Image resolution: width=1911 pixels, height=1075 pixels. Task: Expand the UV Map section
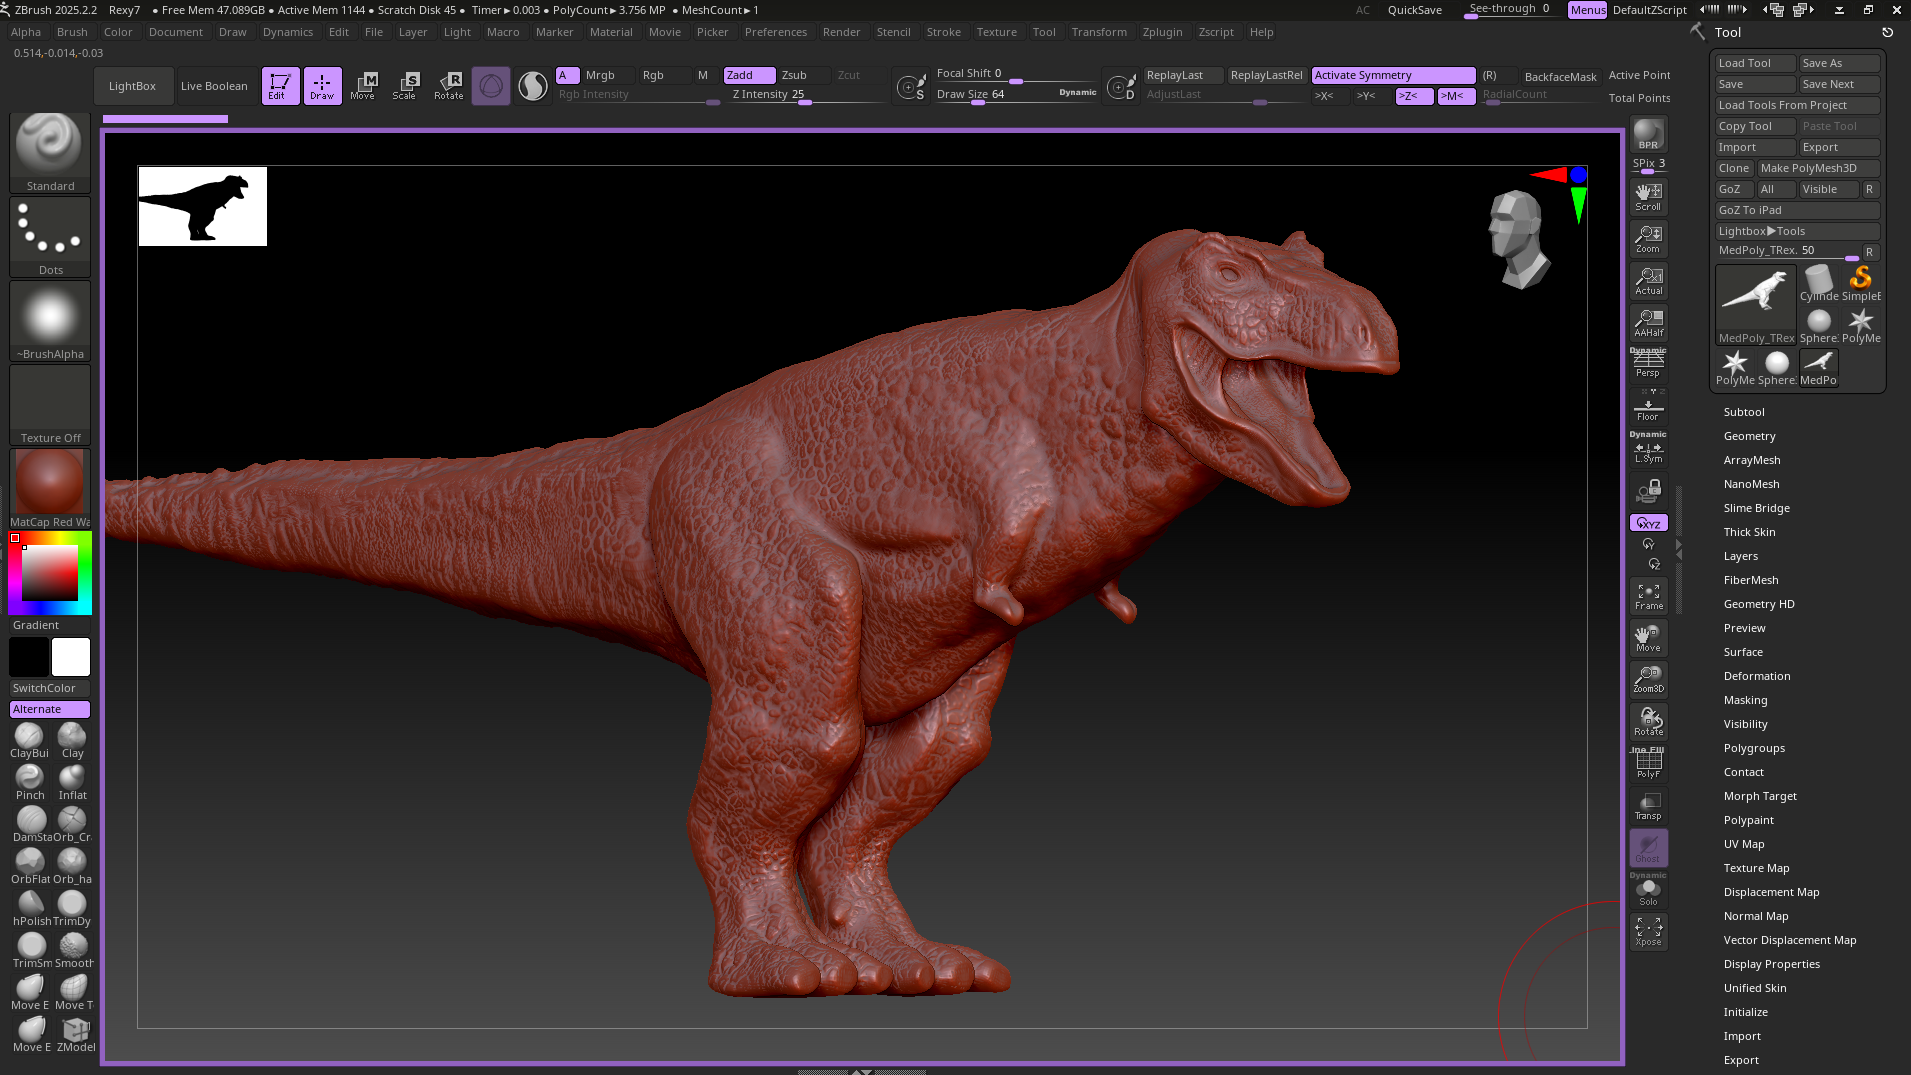1743,844
